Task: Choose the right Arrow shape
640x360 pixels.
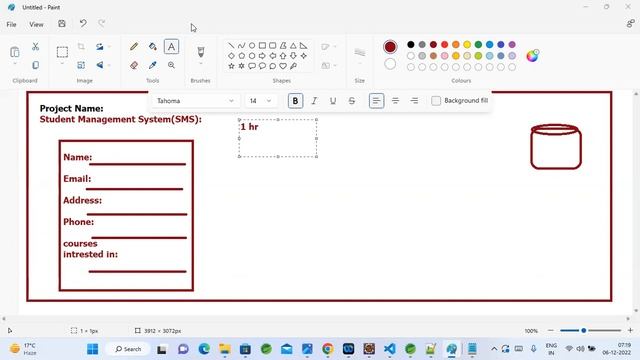Action: pos(262,56)
